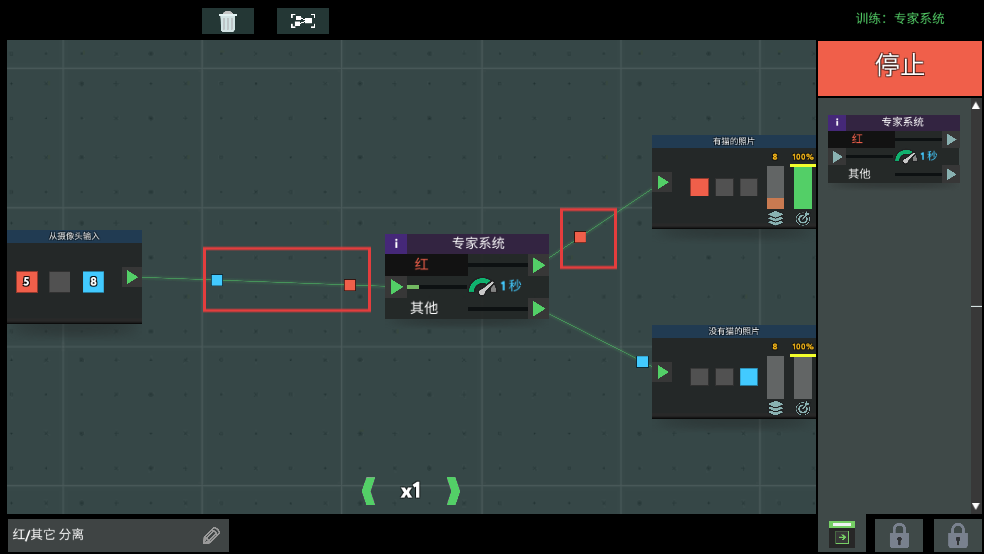Click the stack layers icon on 没有猫的照片 node

click(775, 408)
